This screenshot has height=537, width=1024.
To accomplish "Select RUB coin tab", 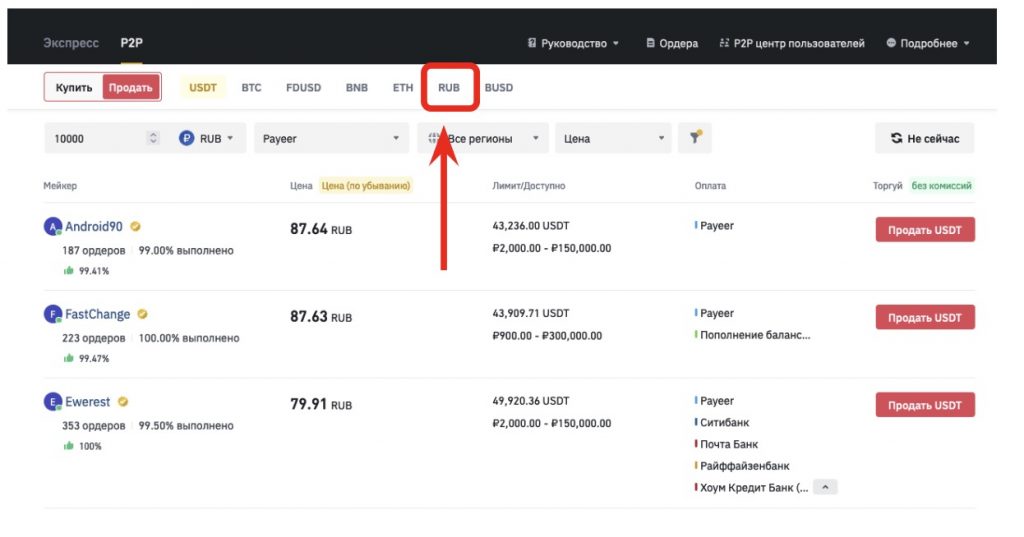I will [449, 88].
